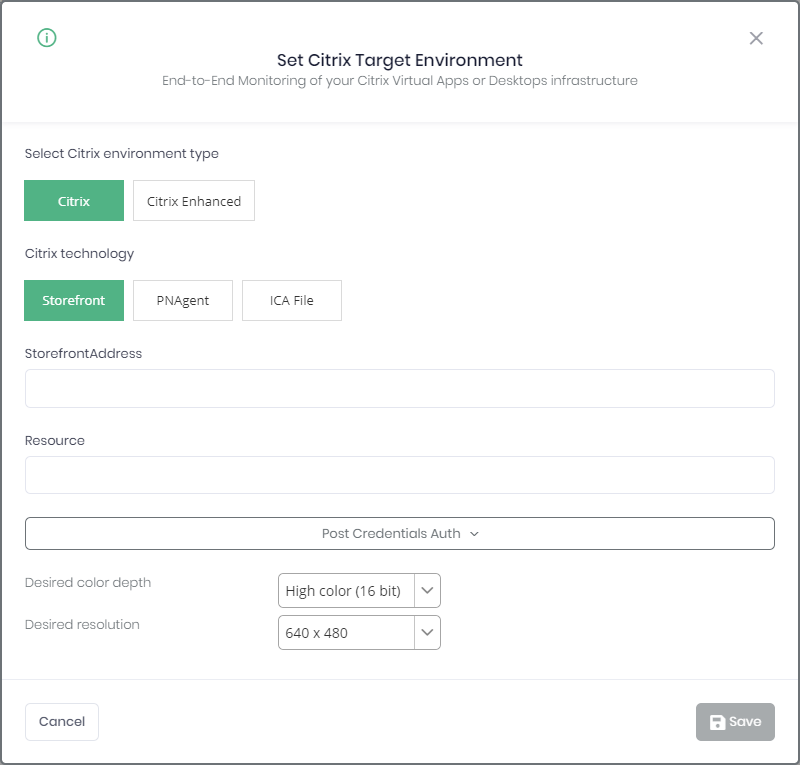
Task: Click the resolution dropdown arrow
Action: [427, 633]
